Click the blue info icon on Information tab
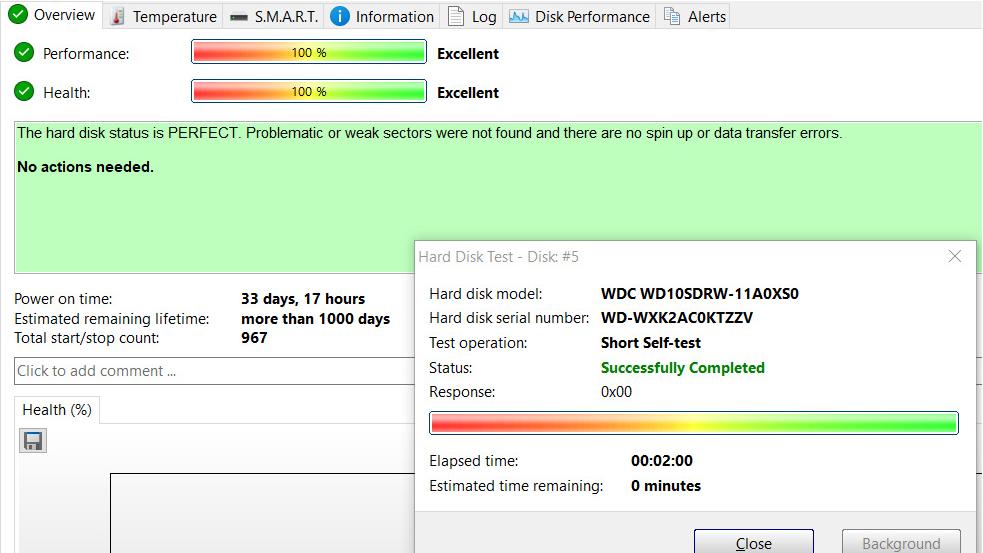This screenshot has height=553, width=983. click(340, 16)
